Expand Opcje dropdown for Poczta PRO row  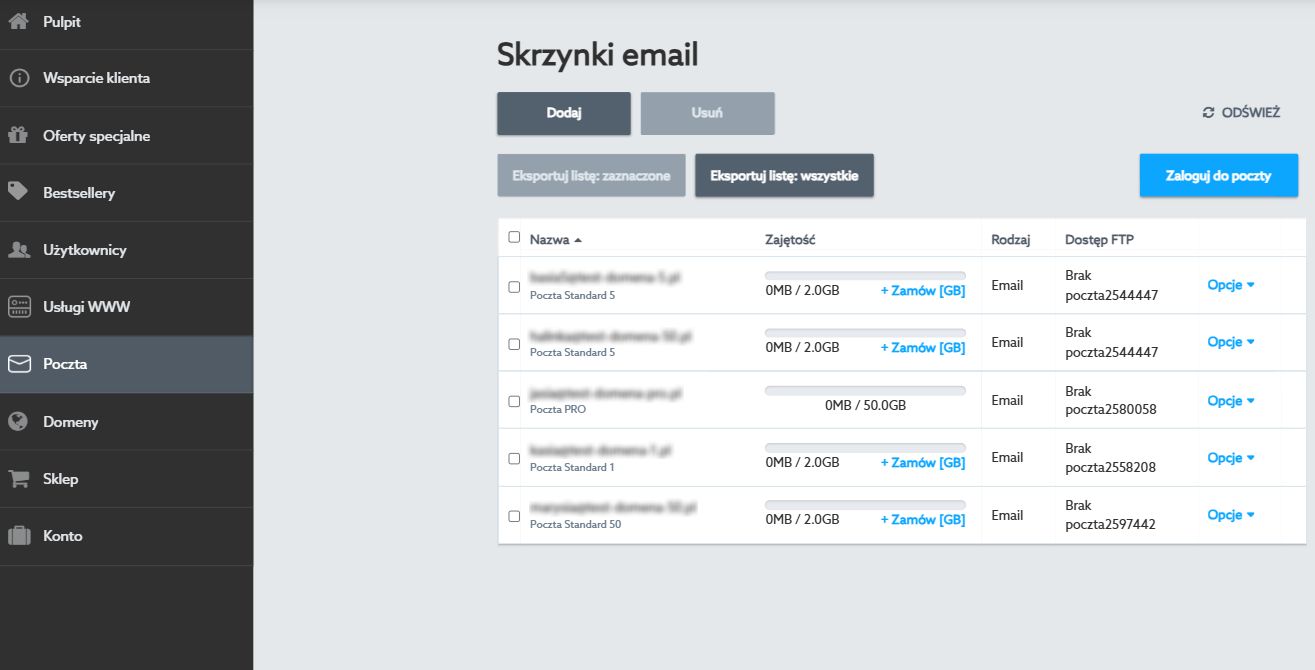(x=1230, y=401)
